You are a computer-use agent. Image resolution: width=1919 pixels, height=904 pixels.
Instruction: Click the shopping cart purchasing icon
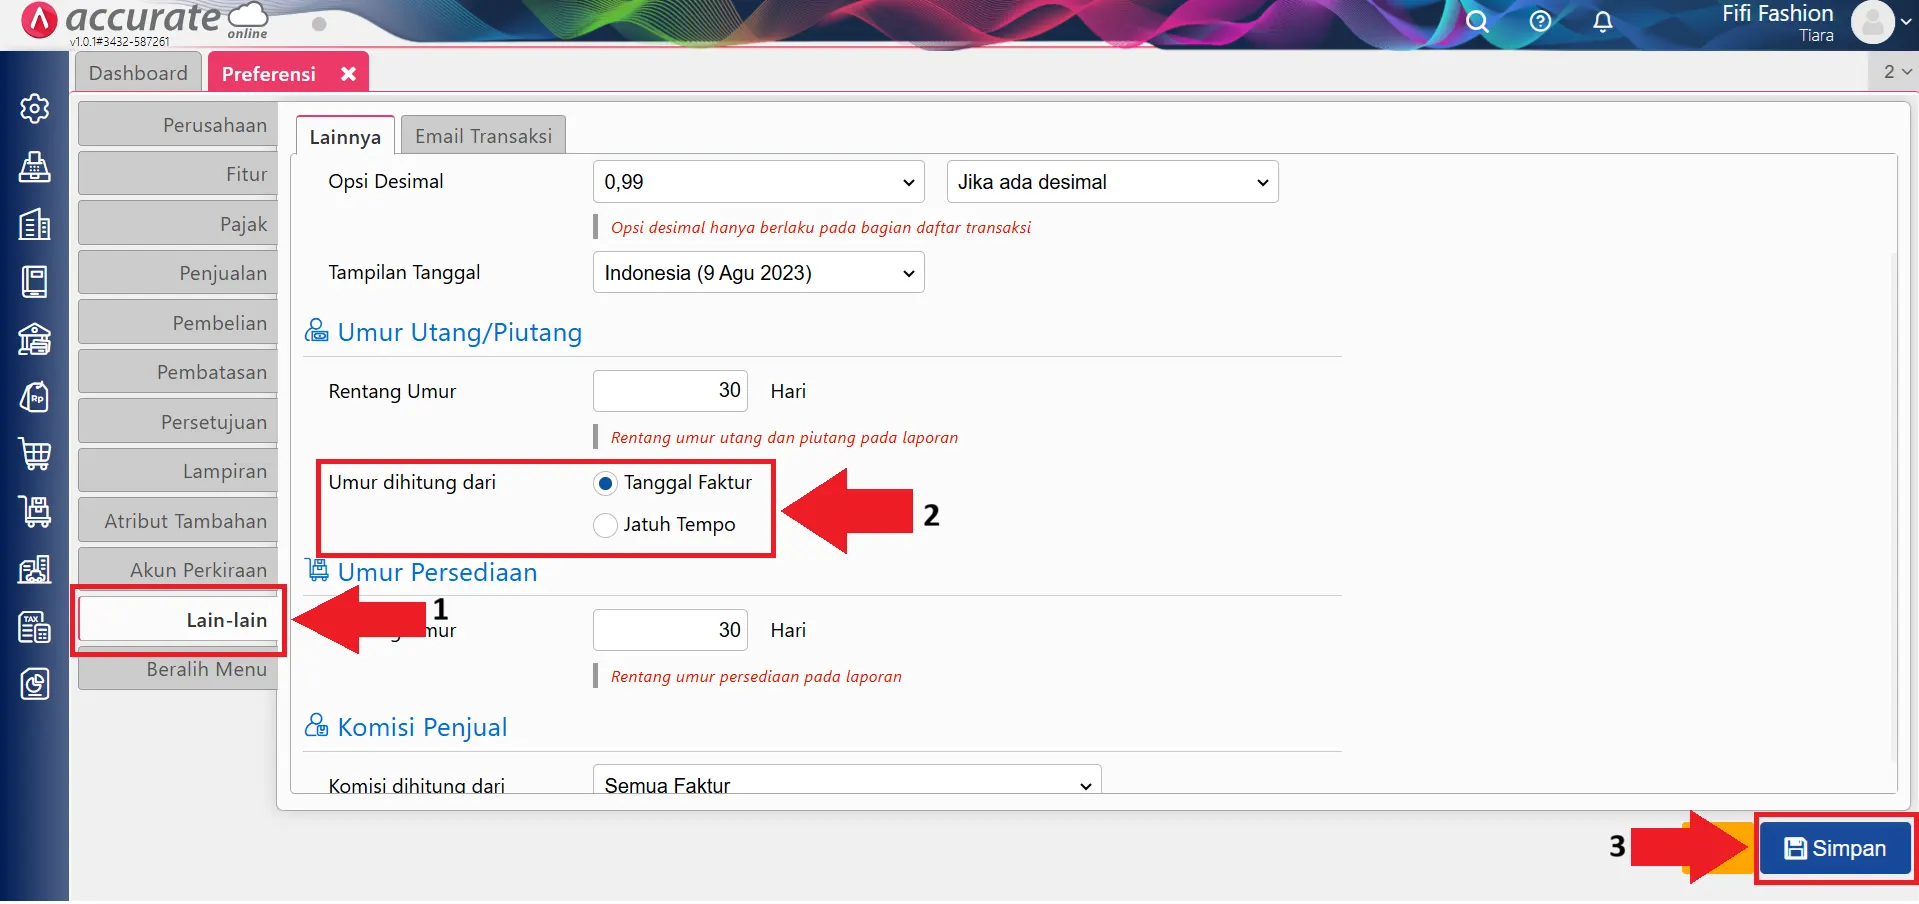click(35, 455)
